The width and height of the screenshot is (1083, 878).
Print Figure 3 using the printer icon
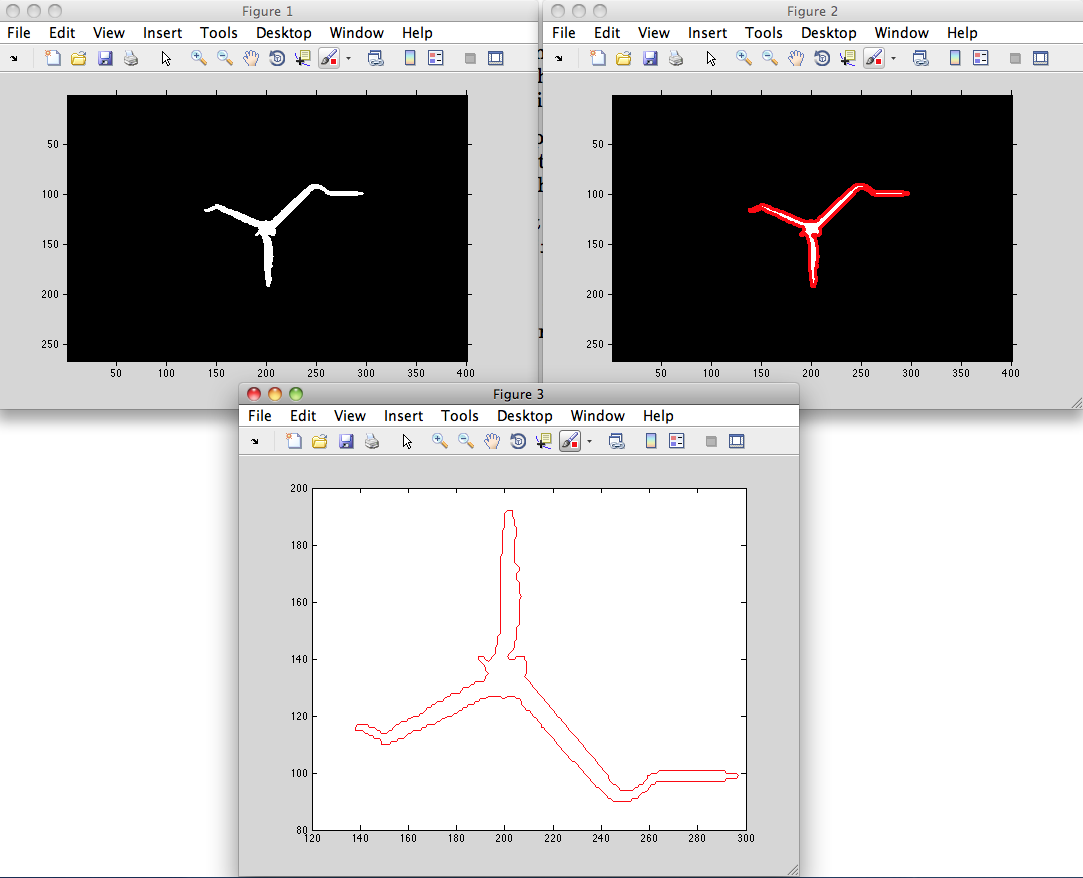tap(372, 441)
